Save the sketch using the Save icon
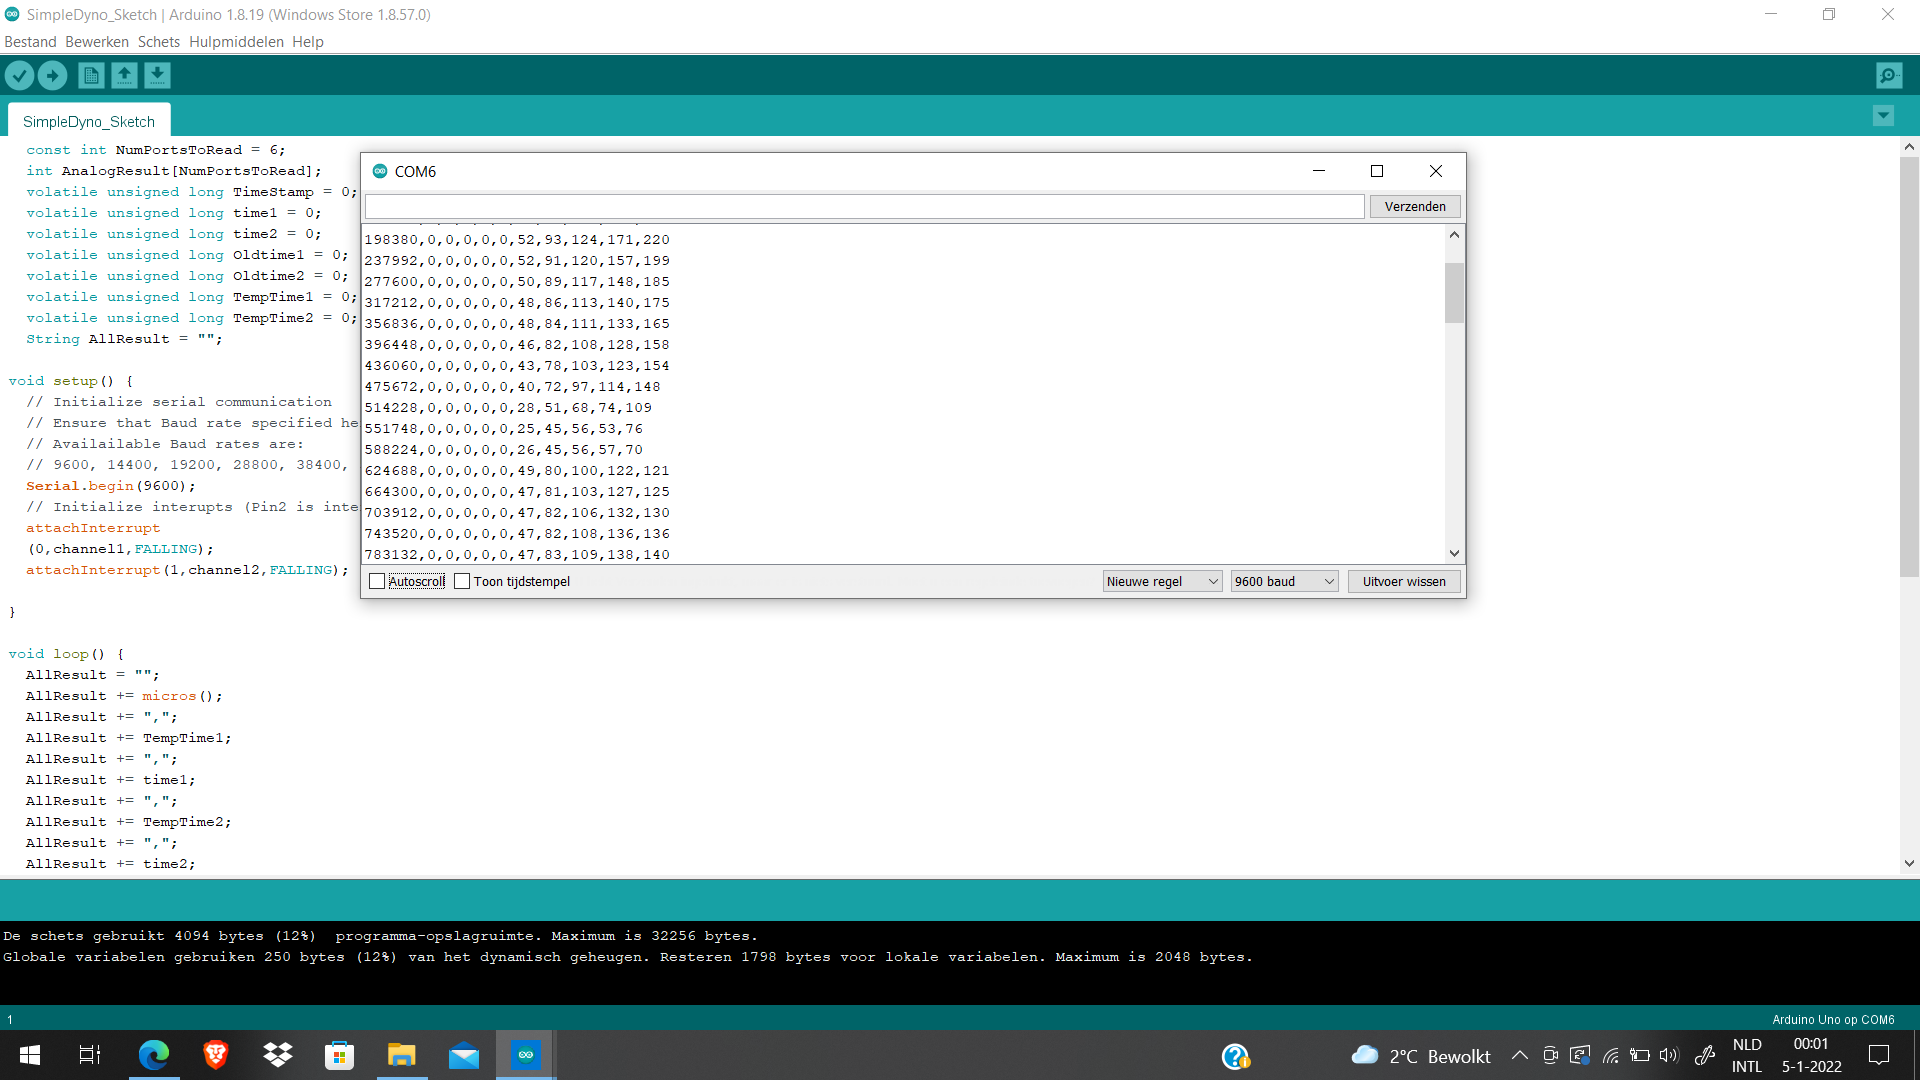This screenshot has width=1920, height=1080. click(158, 75)
